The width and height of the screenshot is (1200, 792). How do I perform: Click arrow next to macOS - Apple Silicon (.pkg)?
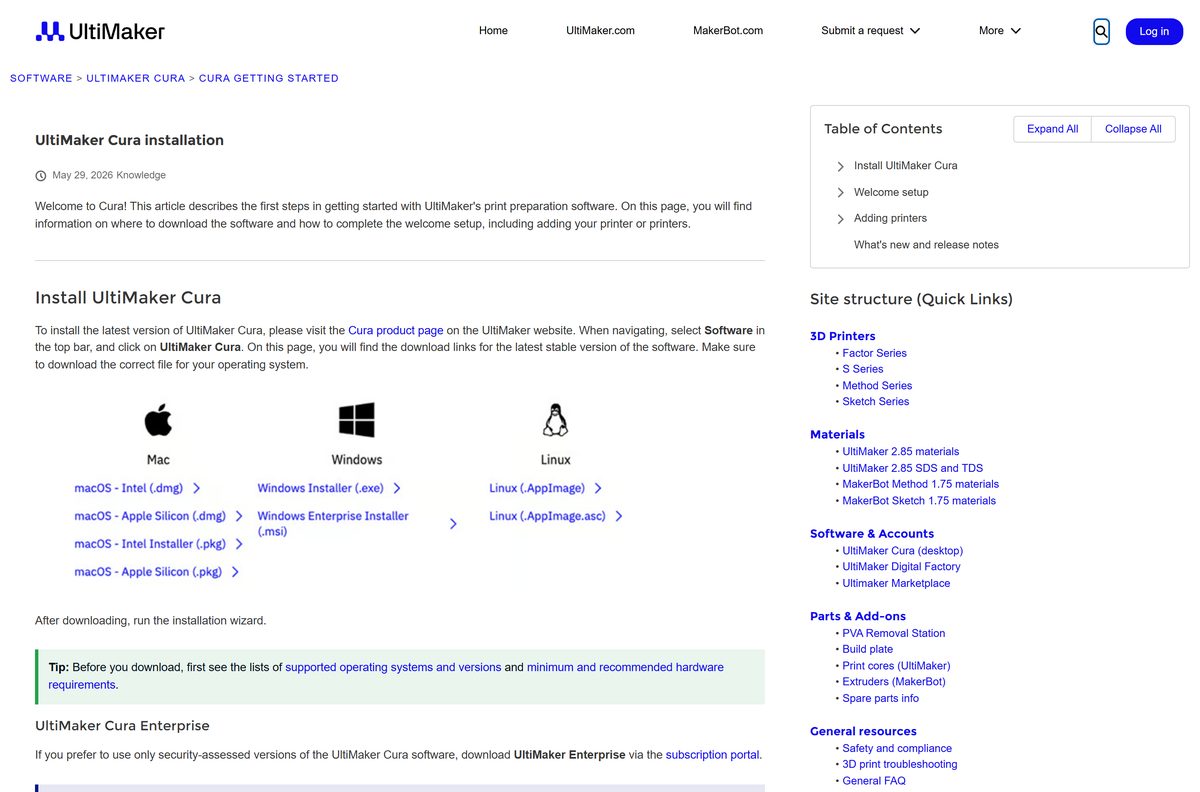(x=235, y=572)
